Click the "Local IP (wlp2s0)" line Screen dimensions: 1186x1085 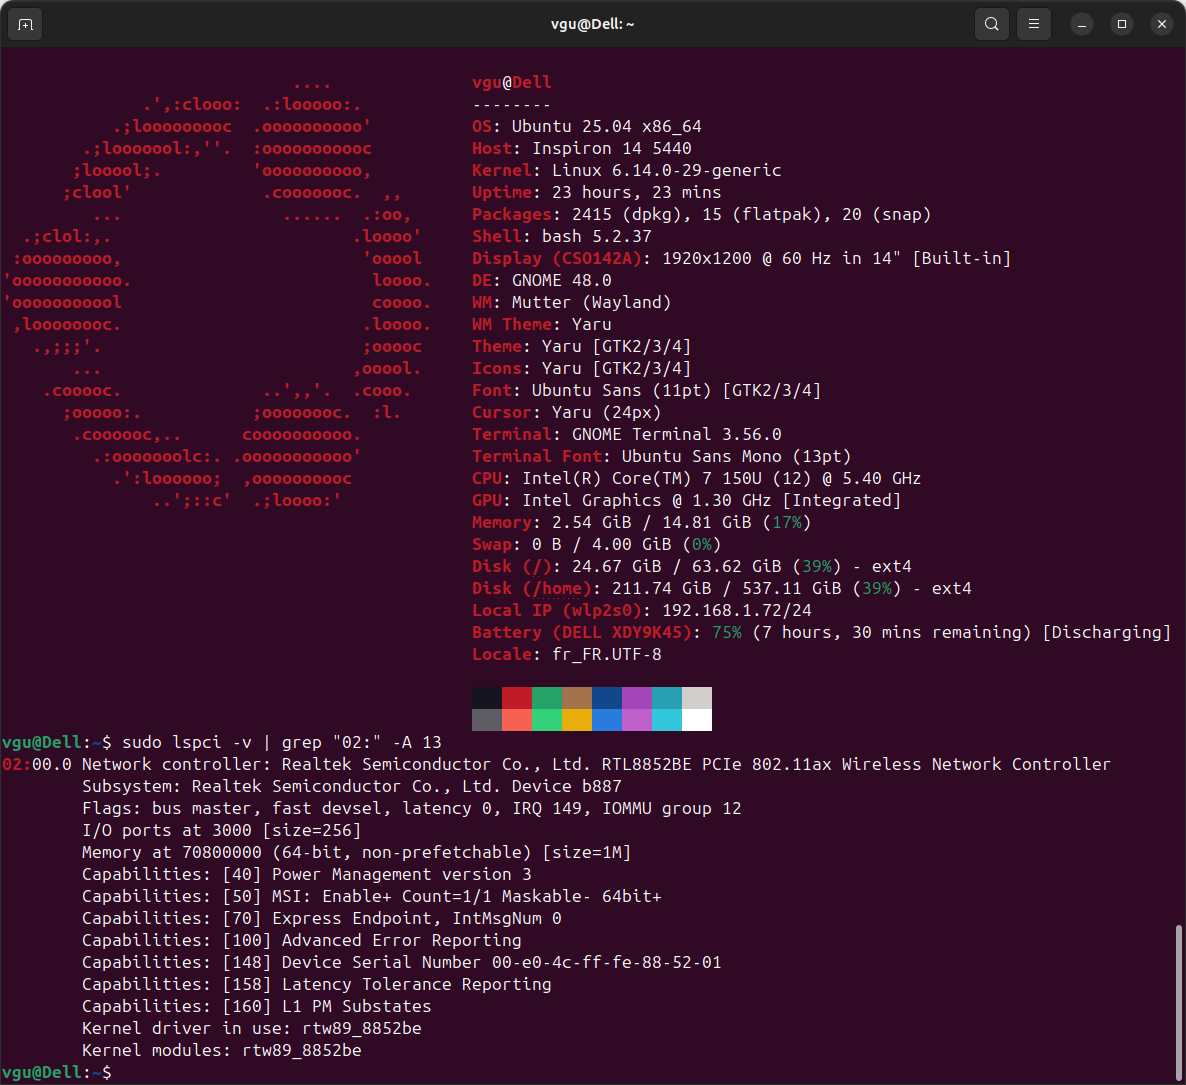(x=642, y=610)
